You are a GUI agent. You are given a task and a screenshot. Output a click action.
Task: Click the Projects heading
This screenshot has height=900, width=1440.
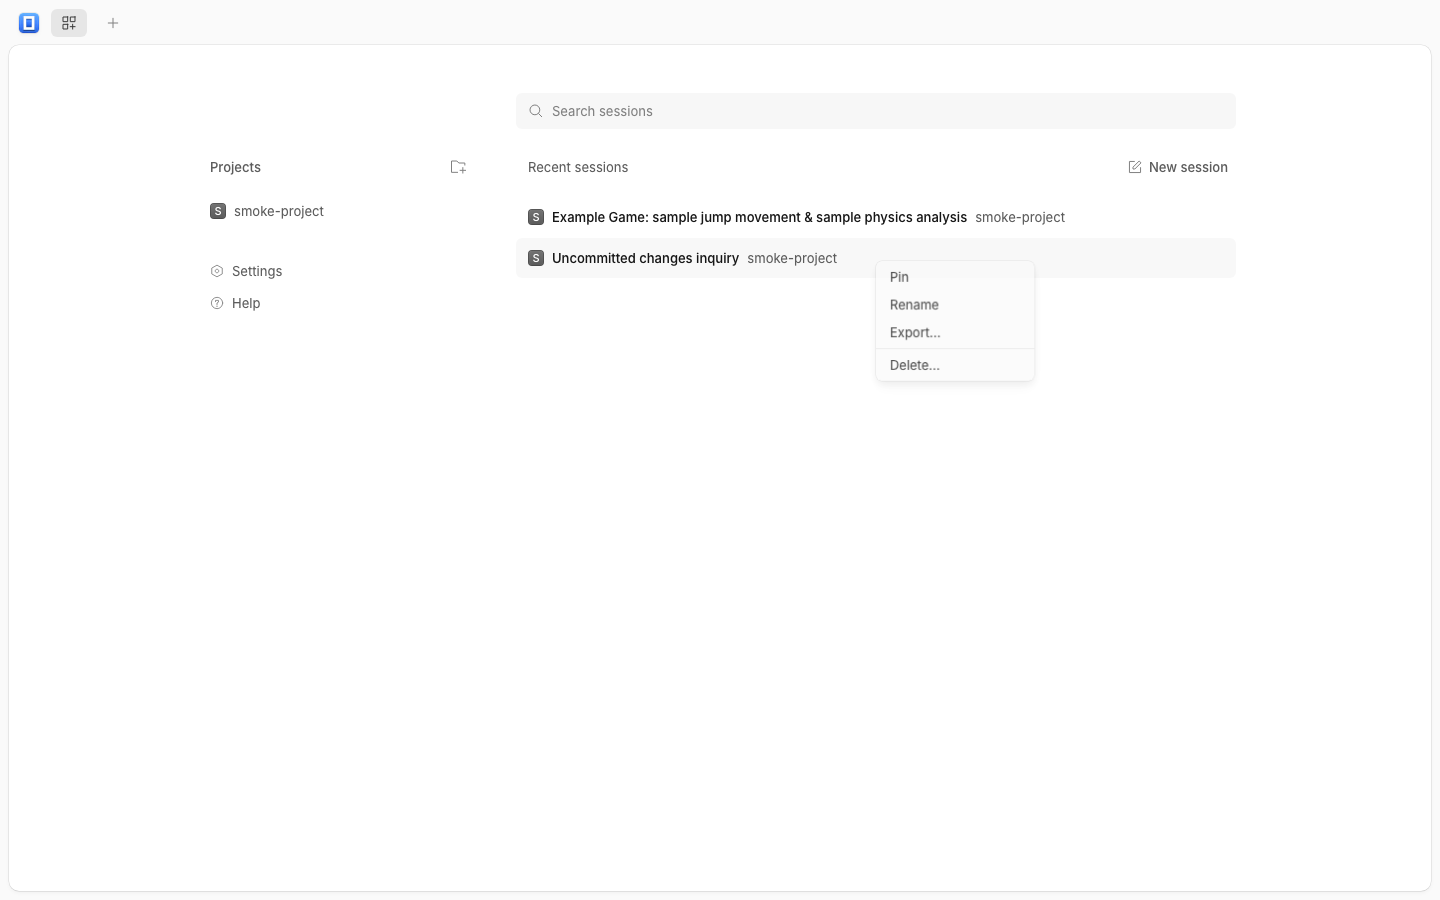[235, 167]
